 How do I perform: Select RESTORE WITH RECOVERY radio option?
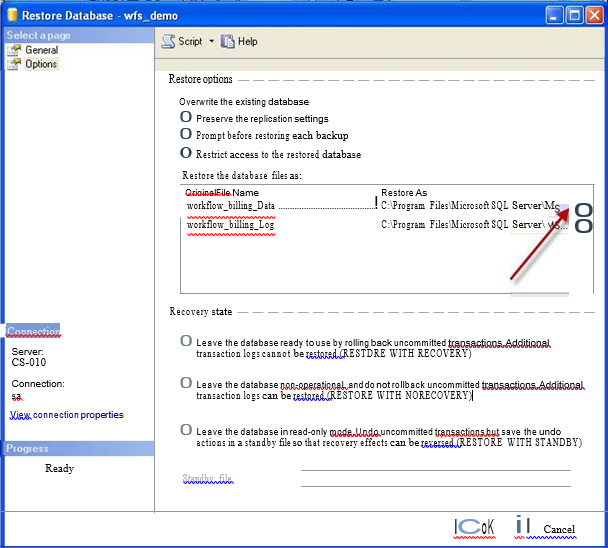click(x=186, y=341)
